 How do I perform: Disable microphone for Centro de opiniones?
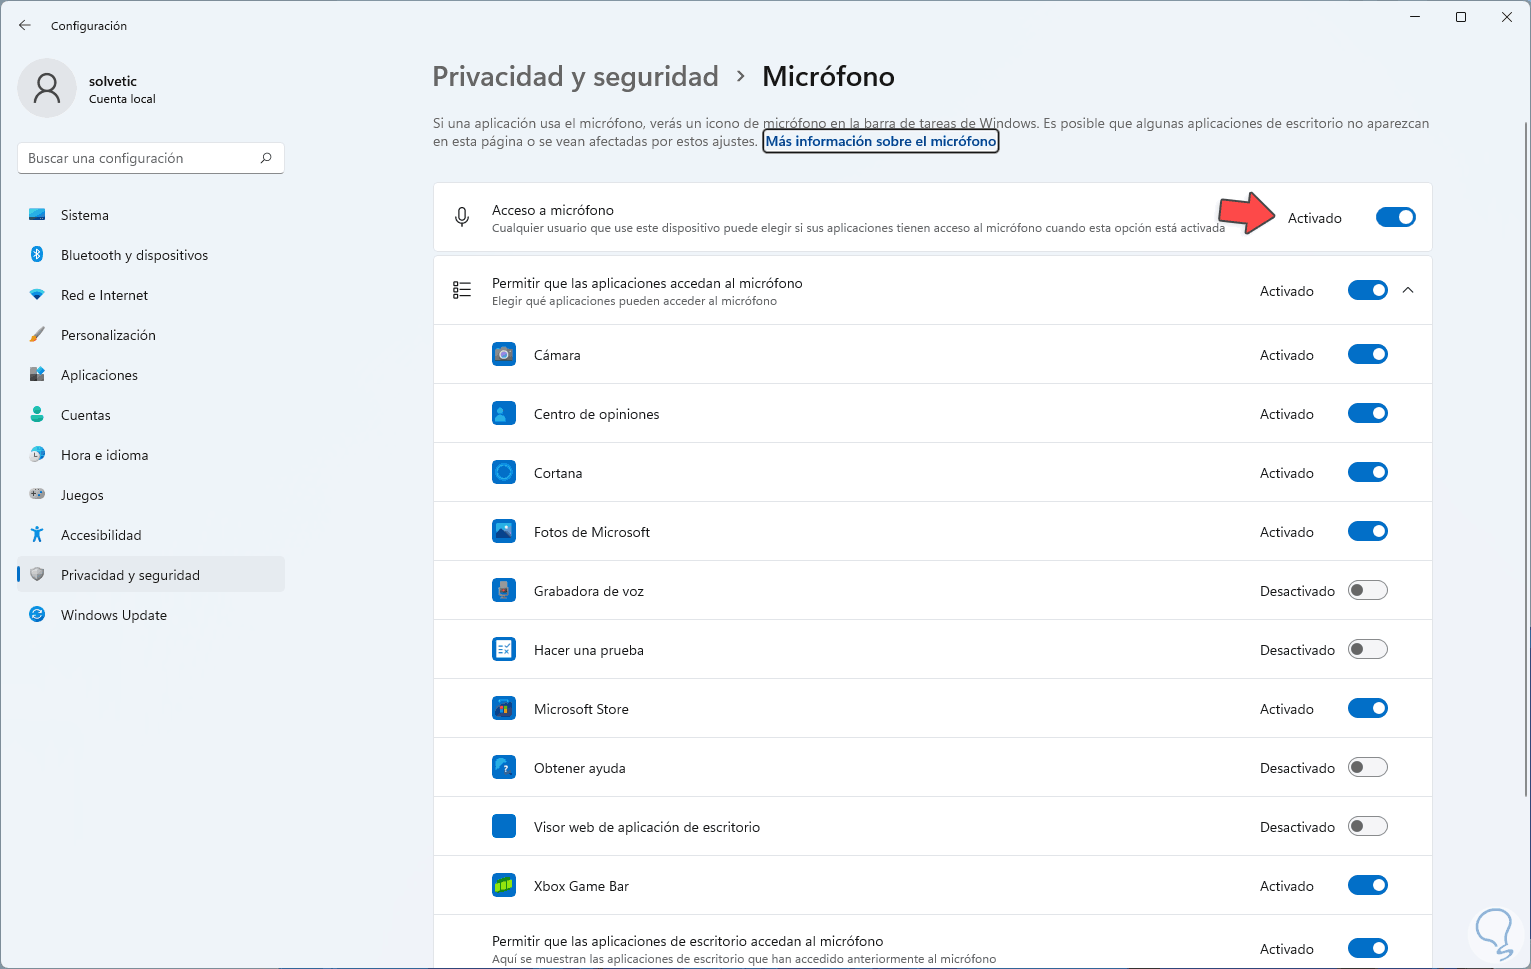click(x=1368, y=413)
